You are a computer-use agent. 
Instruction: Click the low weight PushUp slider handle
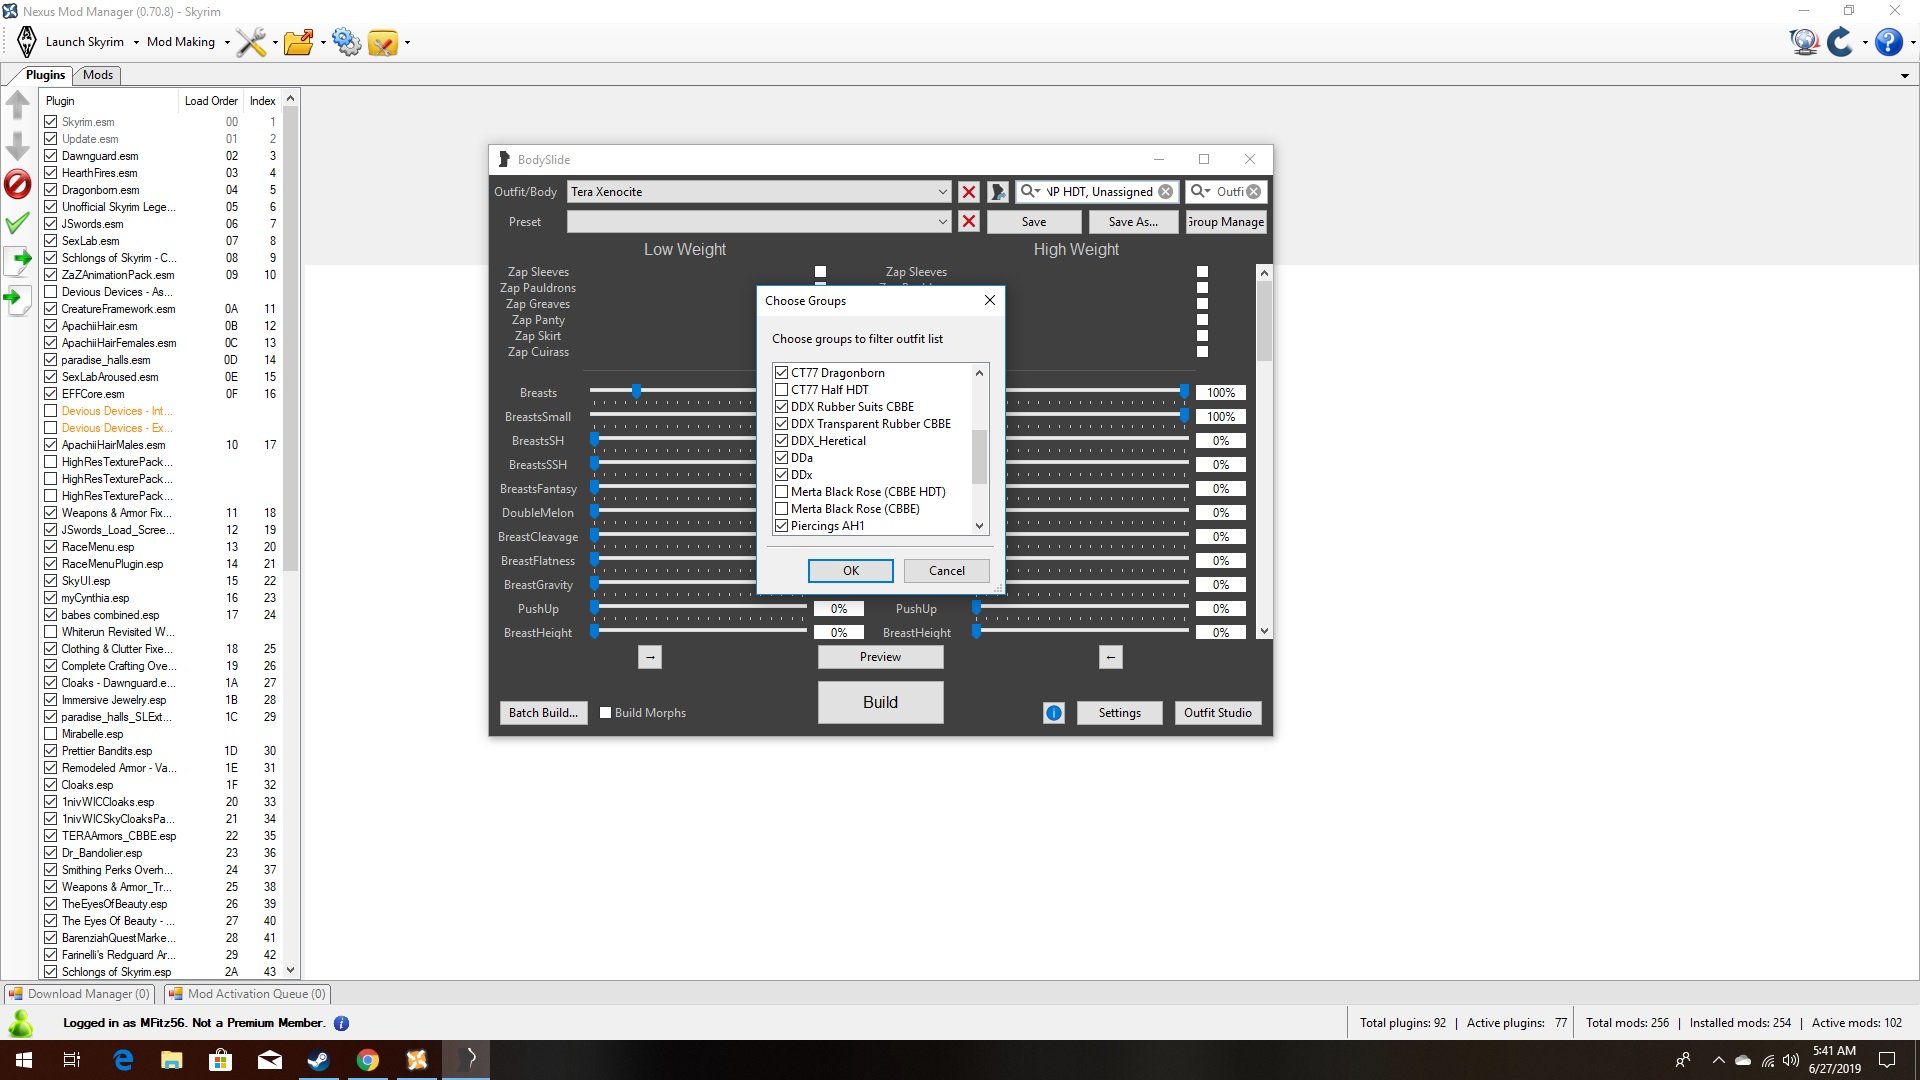coord(594,607)
